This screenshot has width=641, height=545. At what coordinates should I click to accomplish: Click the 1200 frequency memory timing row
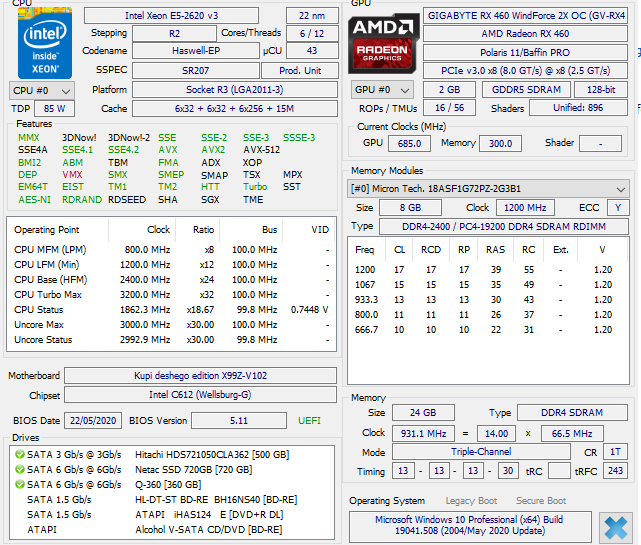[488, 270]
